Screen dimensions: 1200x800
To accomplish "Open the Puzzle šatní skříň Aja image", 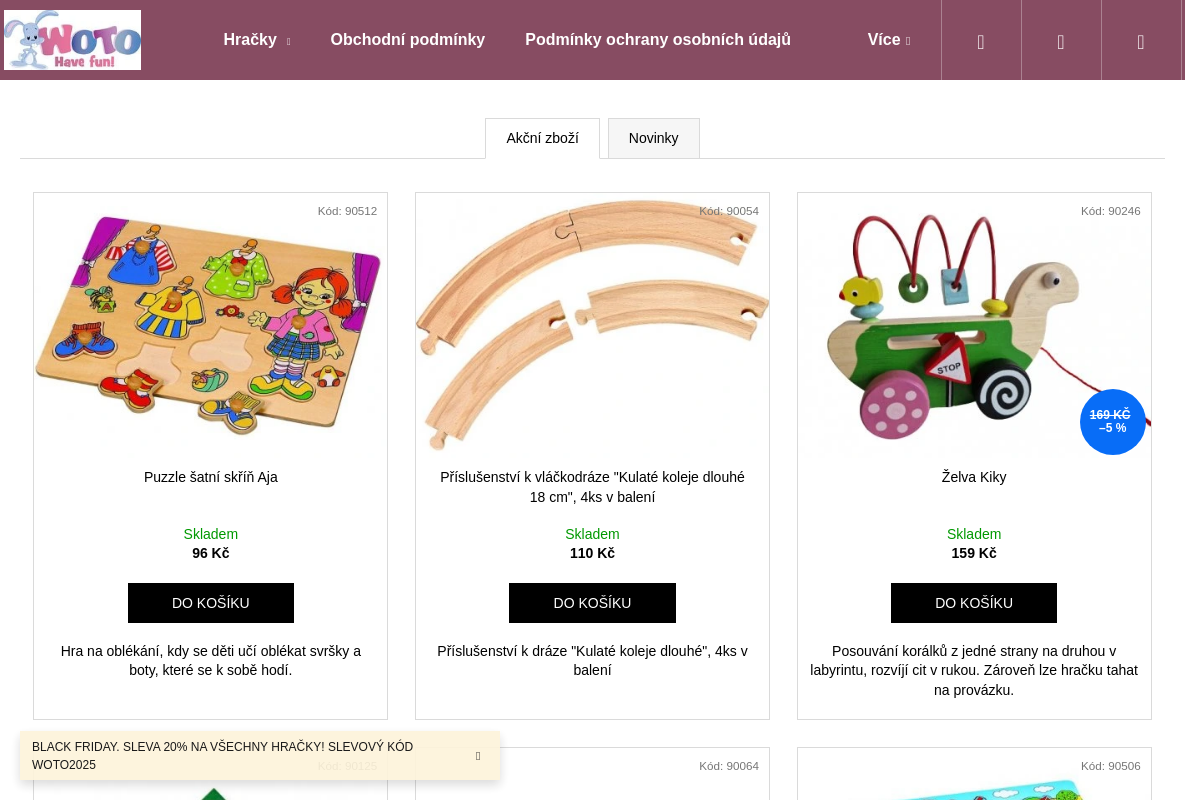I will (x=210, y=325).
